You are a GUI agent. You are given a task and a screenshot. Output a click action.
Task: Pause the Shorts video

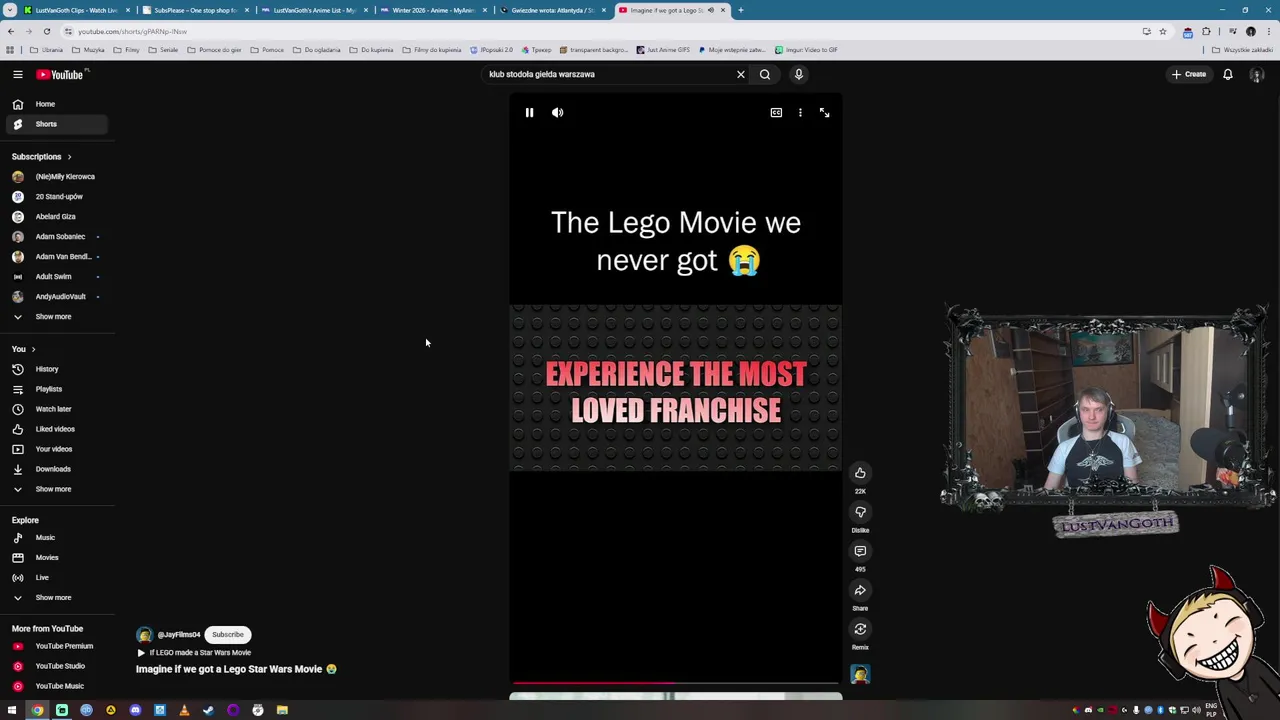click(x=529, y=113)
